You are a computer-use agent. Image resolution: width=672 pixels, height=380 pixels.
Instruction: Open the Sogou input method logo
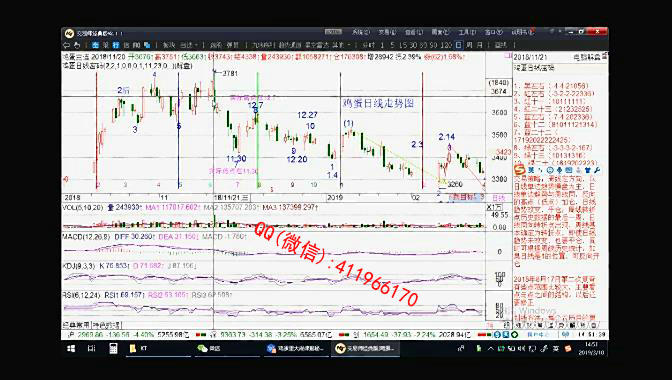point(520,170)
